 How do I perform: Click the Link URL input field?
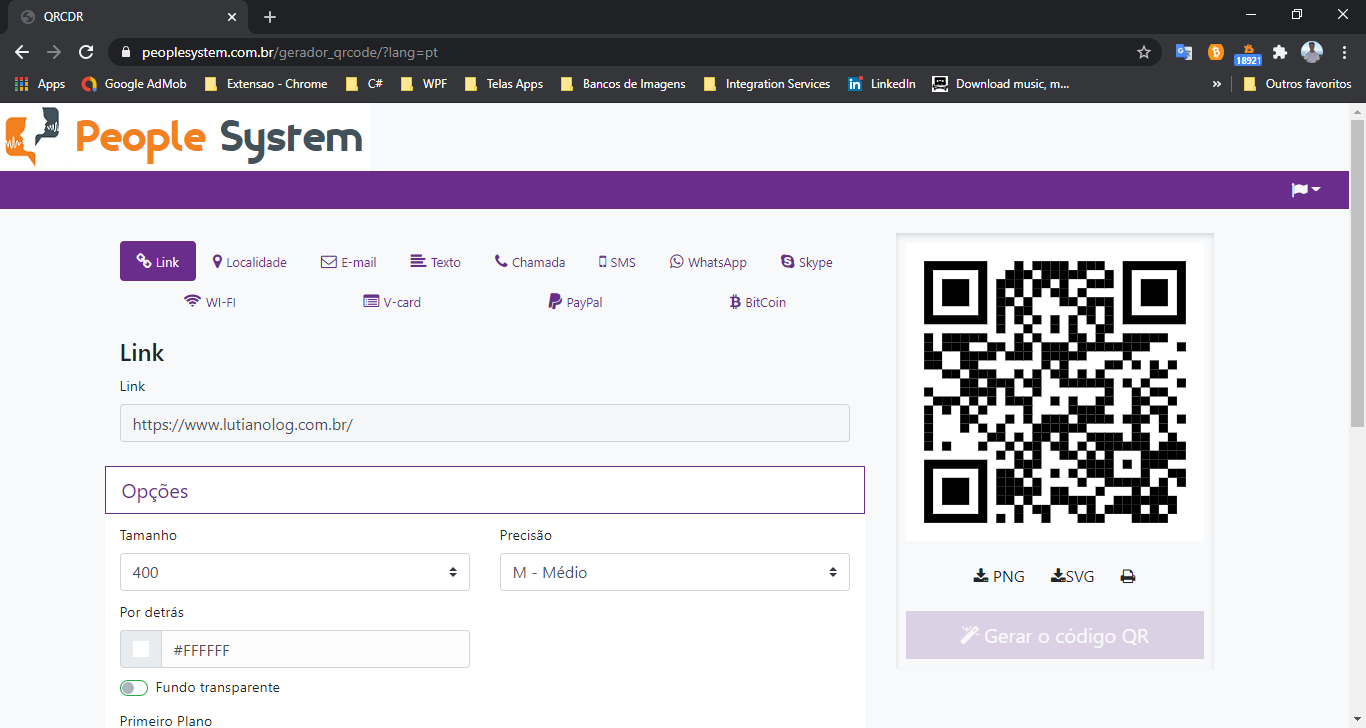(484, 424)
